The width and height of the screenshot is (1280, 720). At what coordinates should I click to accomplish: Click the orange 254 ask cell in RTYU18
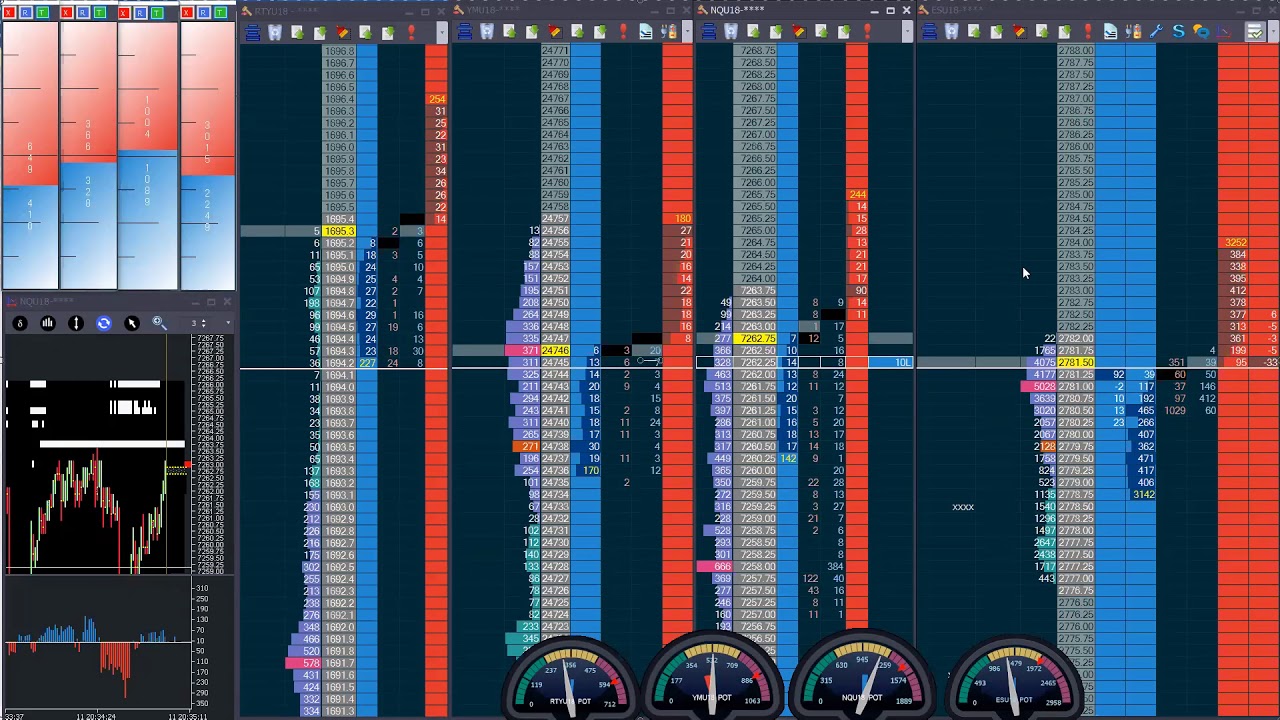[436, 99]
